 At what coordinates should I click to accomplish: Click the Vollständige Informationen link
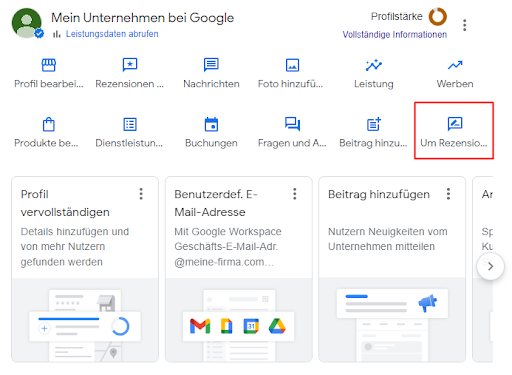[395, 35]
